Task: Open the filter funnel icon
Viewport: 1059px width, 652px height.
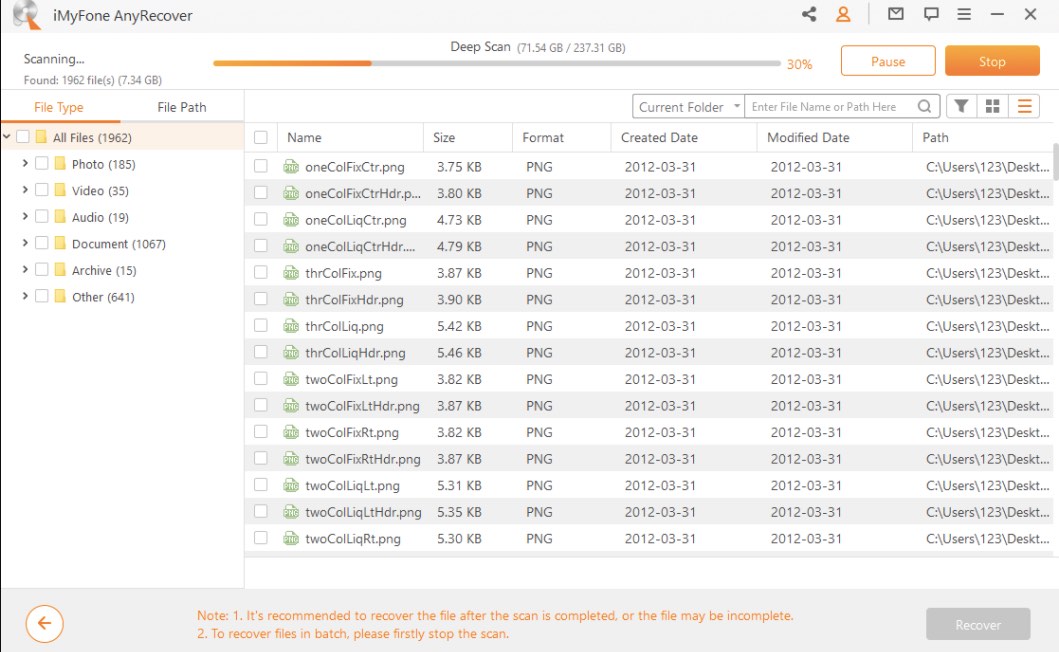Action: (x=961, y=106)
